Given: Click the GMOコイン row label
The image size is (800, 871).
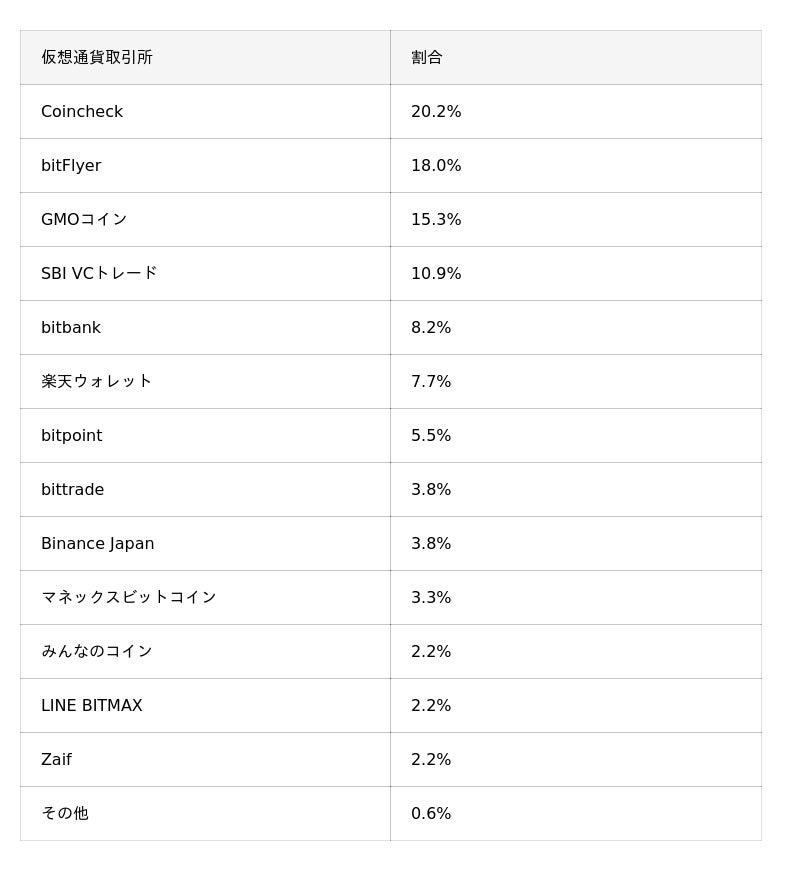Looking at the screenshot, I should point(84,219).
